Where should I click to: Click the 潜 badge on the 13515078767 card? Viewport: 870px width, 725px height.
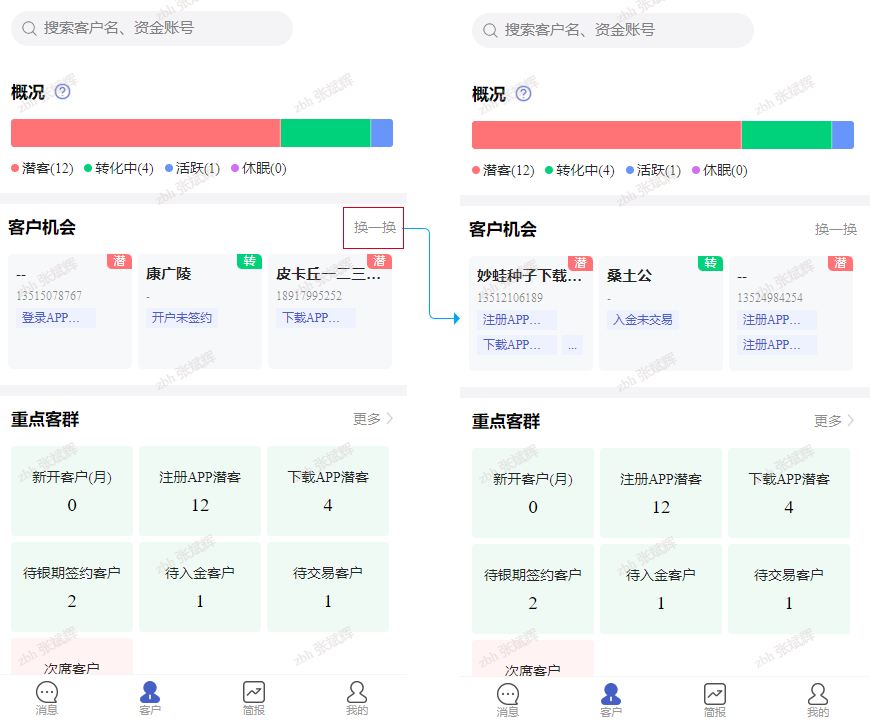pyautogui.click(x=119, y=261)
